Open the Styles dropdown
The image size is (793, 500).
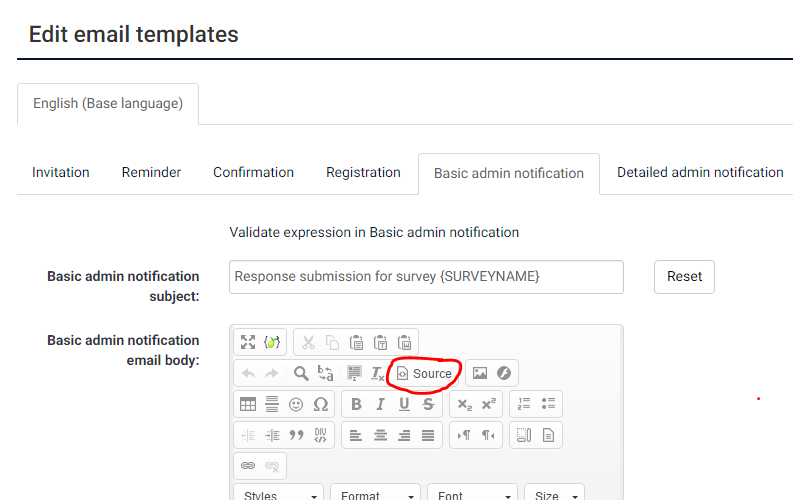pyautogui.click(x=279, y=495)
